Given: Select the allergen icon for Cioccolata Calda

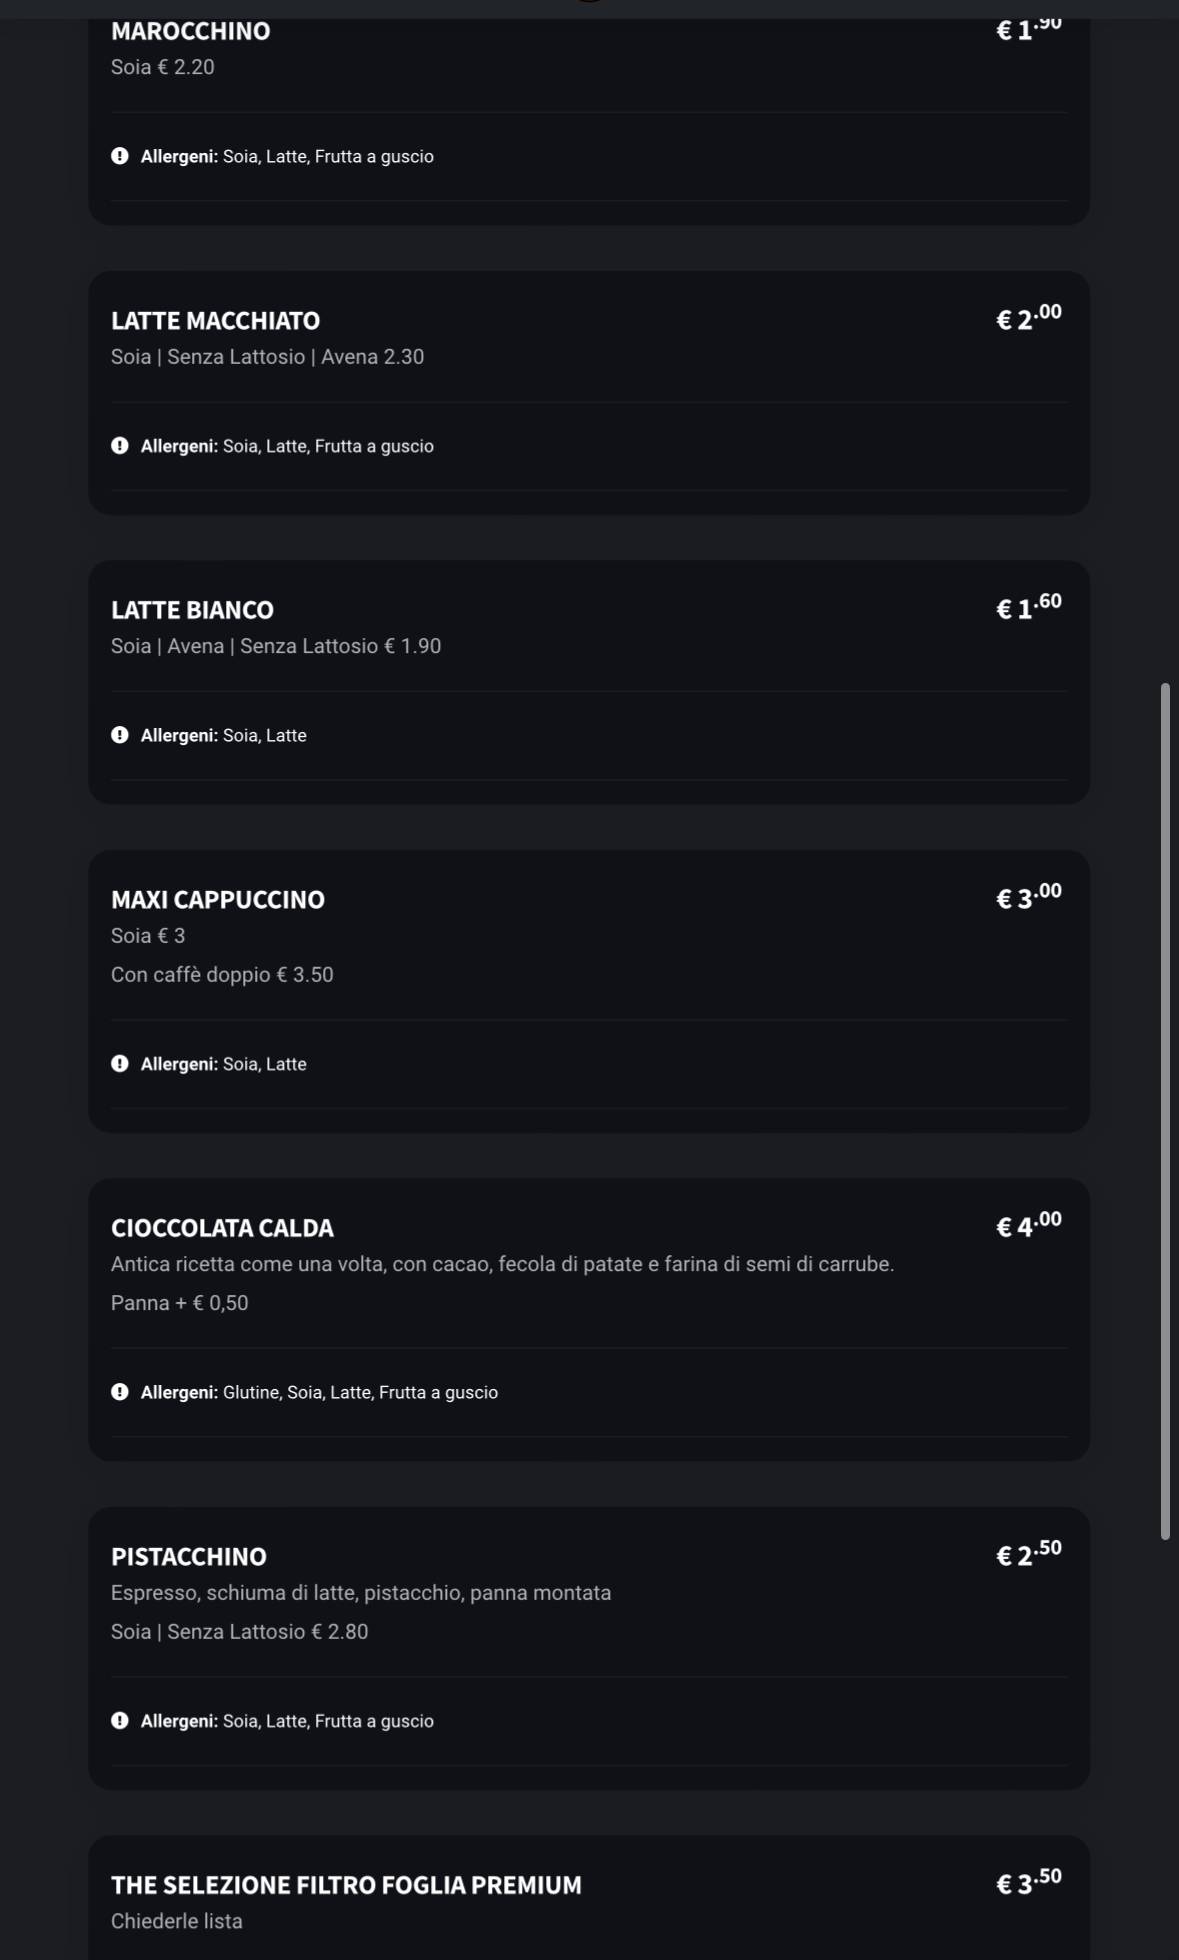Looking at the screenshot, I should 120,1392.
